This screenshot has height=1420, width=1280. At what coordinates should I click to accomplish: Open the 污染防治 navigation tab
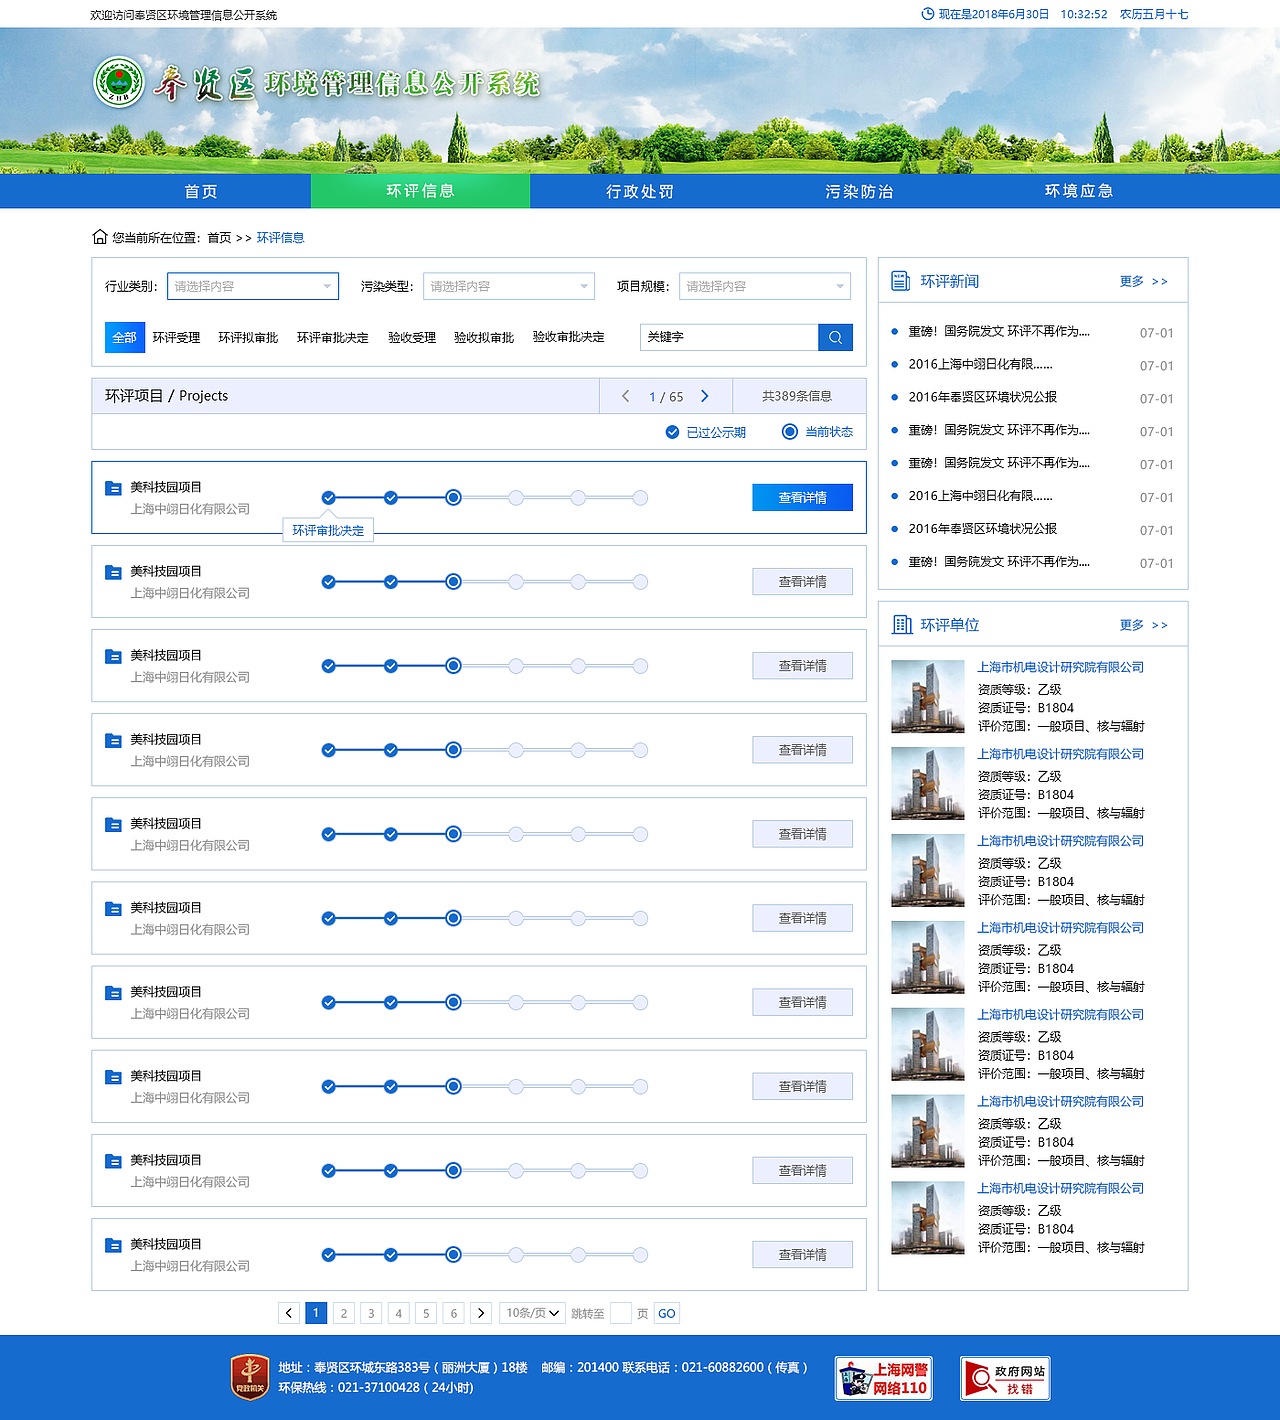(859, 191)
